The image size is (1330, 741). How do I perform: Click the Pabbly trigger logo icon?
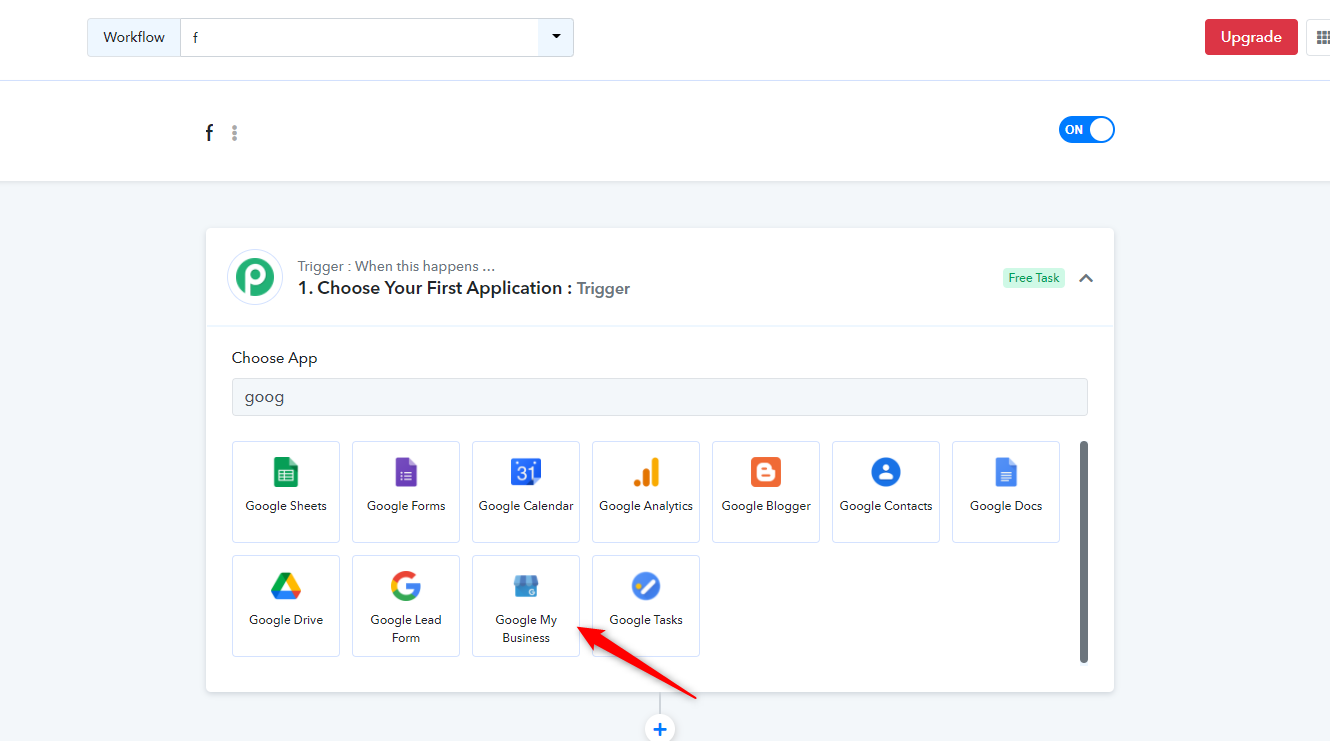click(x=255, y=277)
